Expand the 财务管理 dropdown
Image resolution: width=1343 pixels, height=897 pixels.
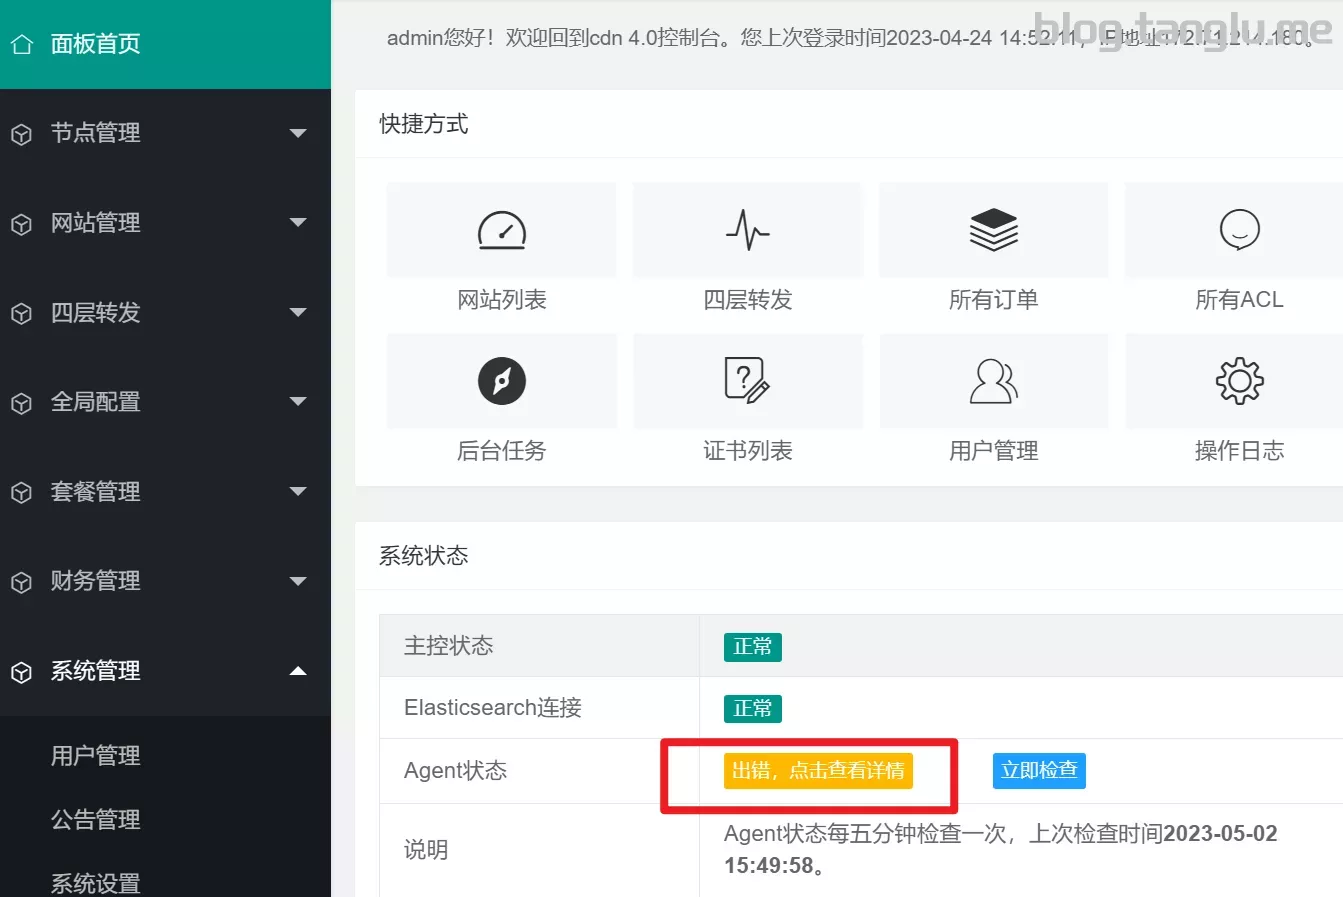click(x=298, y=581)
